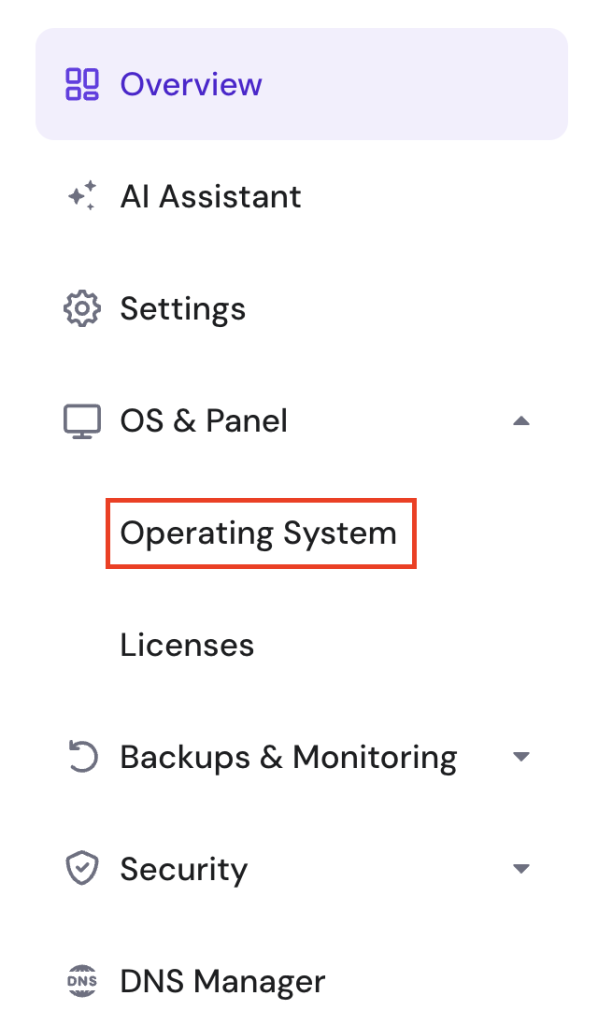Open the Licenses page
The image size is (598, 1024).
[x=186, y=645]
